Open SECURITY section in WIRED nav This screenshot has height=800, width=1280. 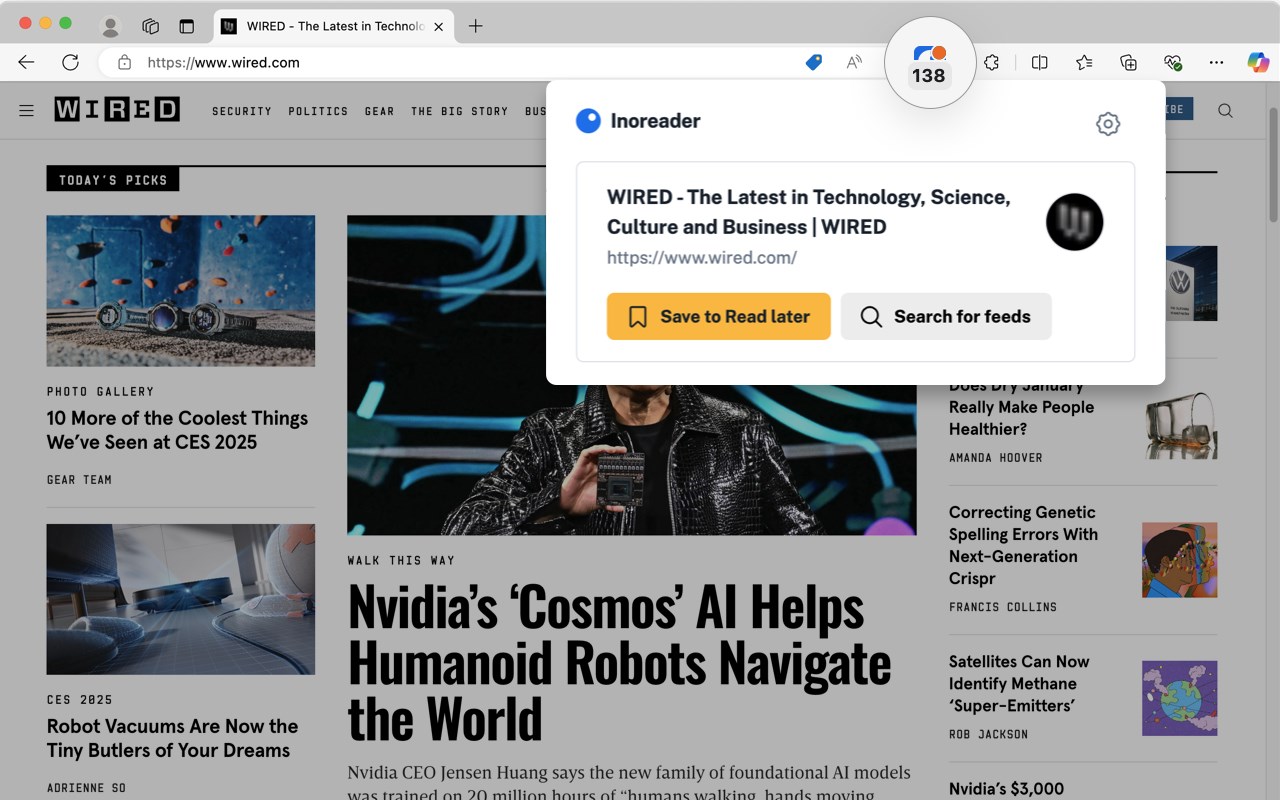point(242,111)
